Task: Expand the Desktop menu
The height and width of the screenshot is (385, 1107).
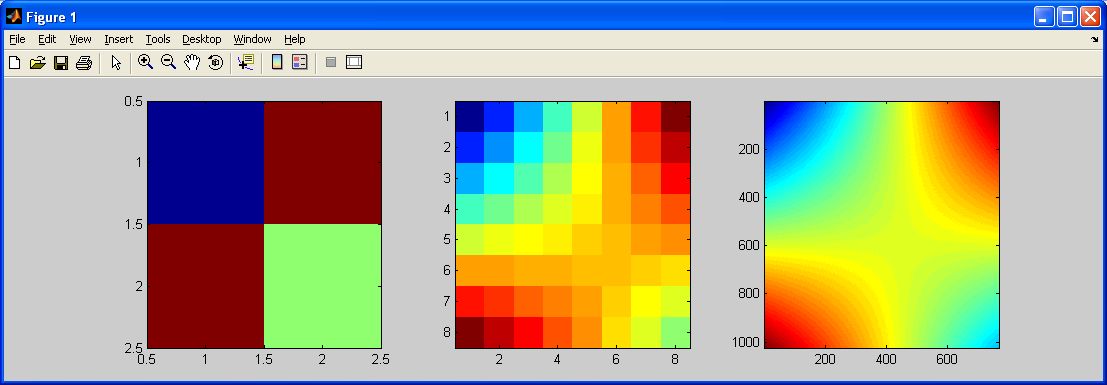Action: 202,40
